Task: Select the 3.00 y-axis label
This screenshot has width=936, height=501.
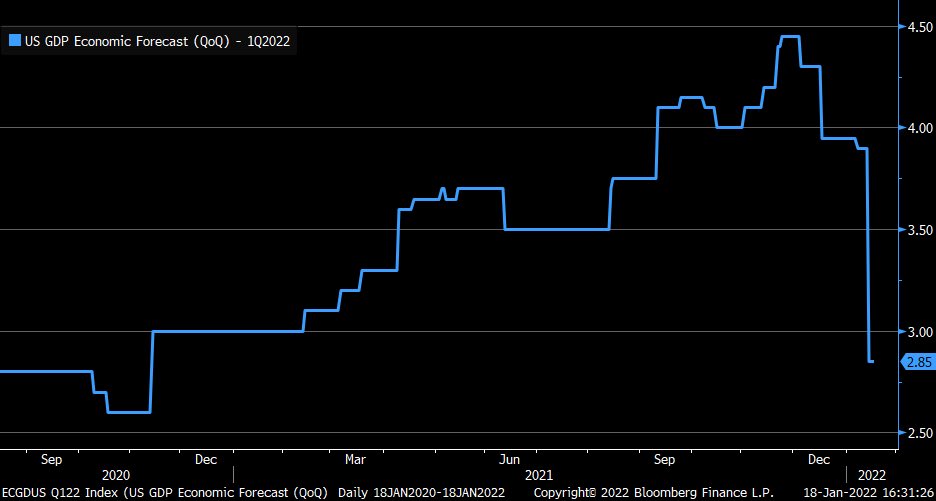Action: 918,332
